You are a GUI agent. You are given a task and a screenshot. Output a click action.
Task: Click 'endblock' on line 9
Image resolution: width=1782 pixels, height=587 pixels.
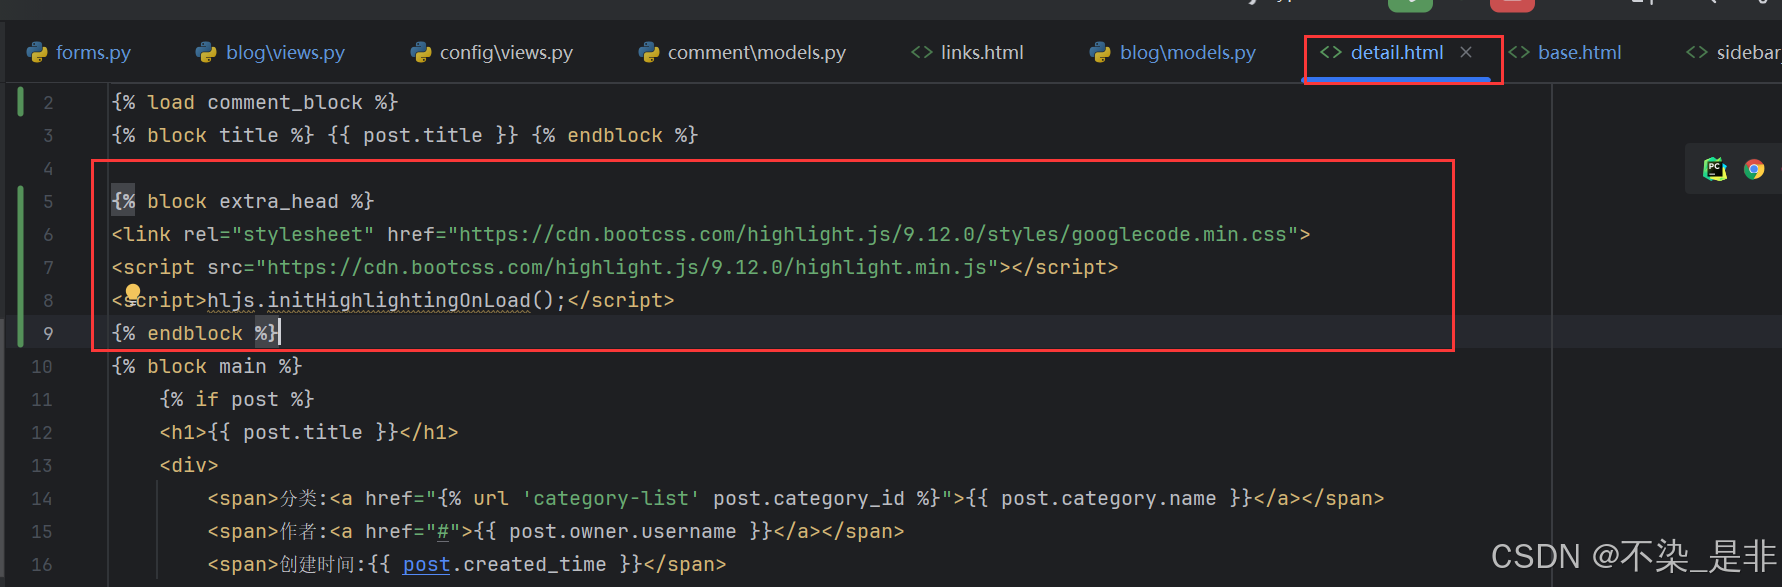click(x=195, y=334)
